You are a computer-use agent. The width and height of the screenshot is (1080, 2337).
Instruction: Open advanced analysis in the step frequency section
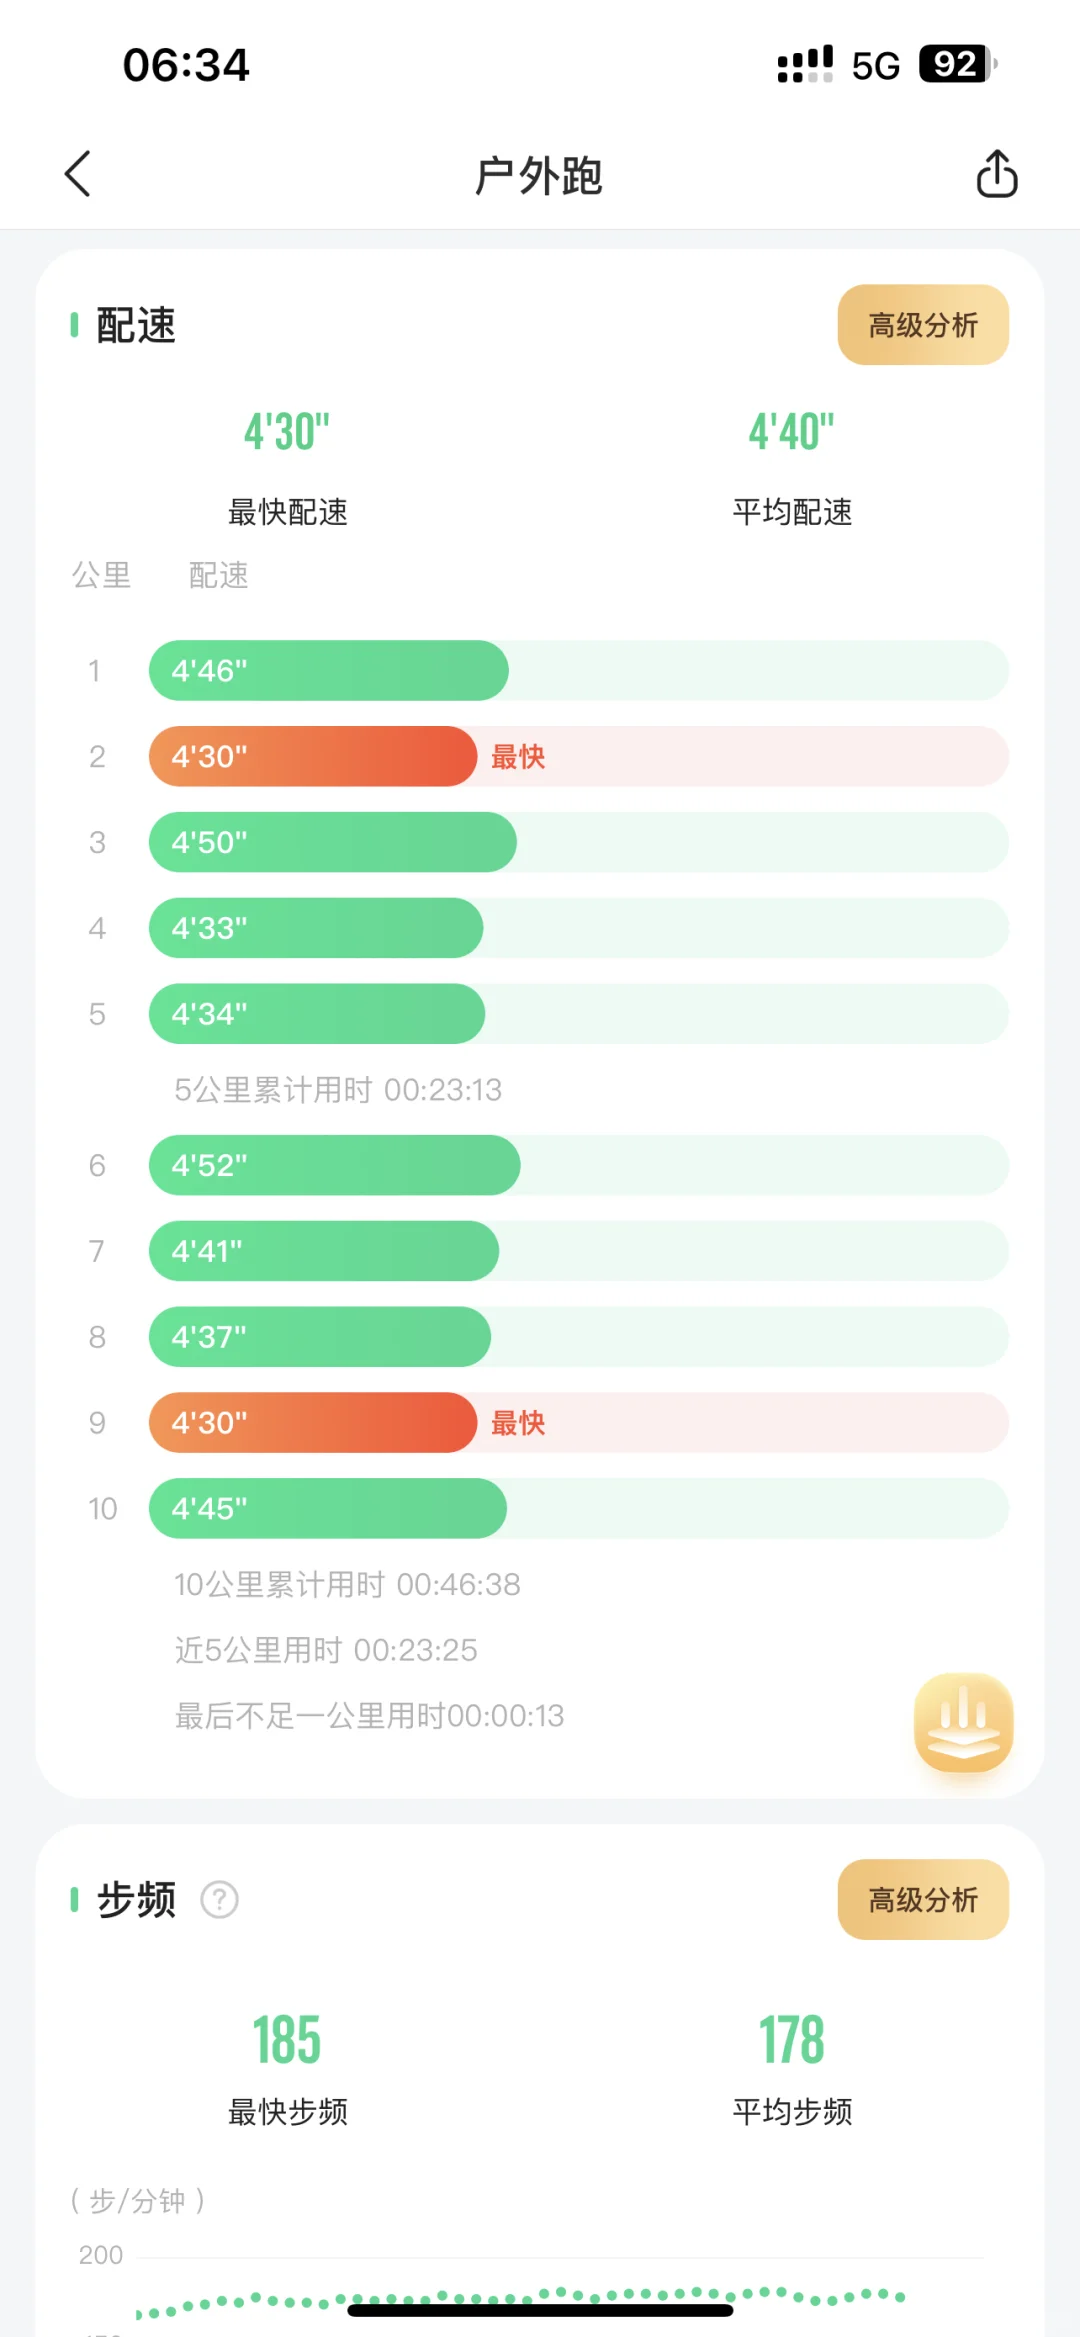(x=923, y=1900)
